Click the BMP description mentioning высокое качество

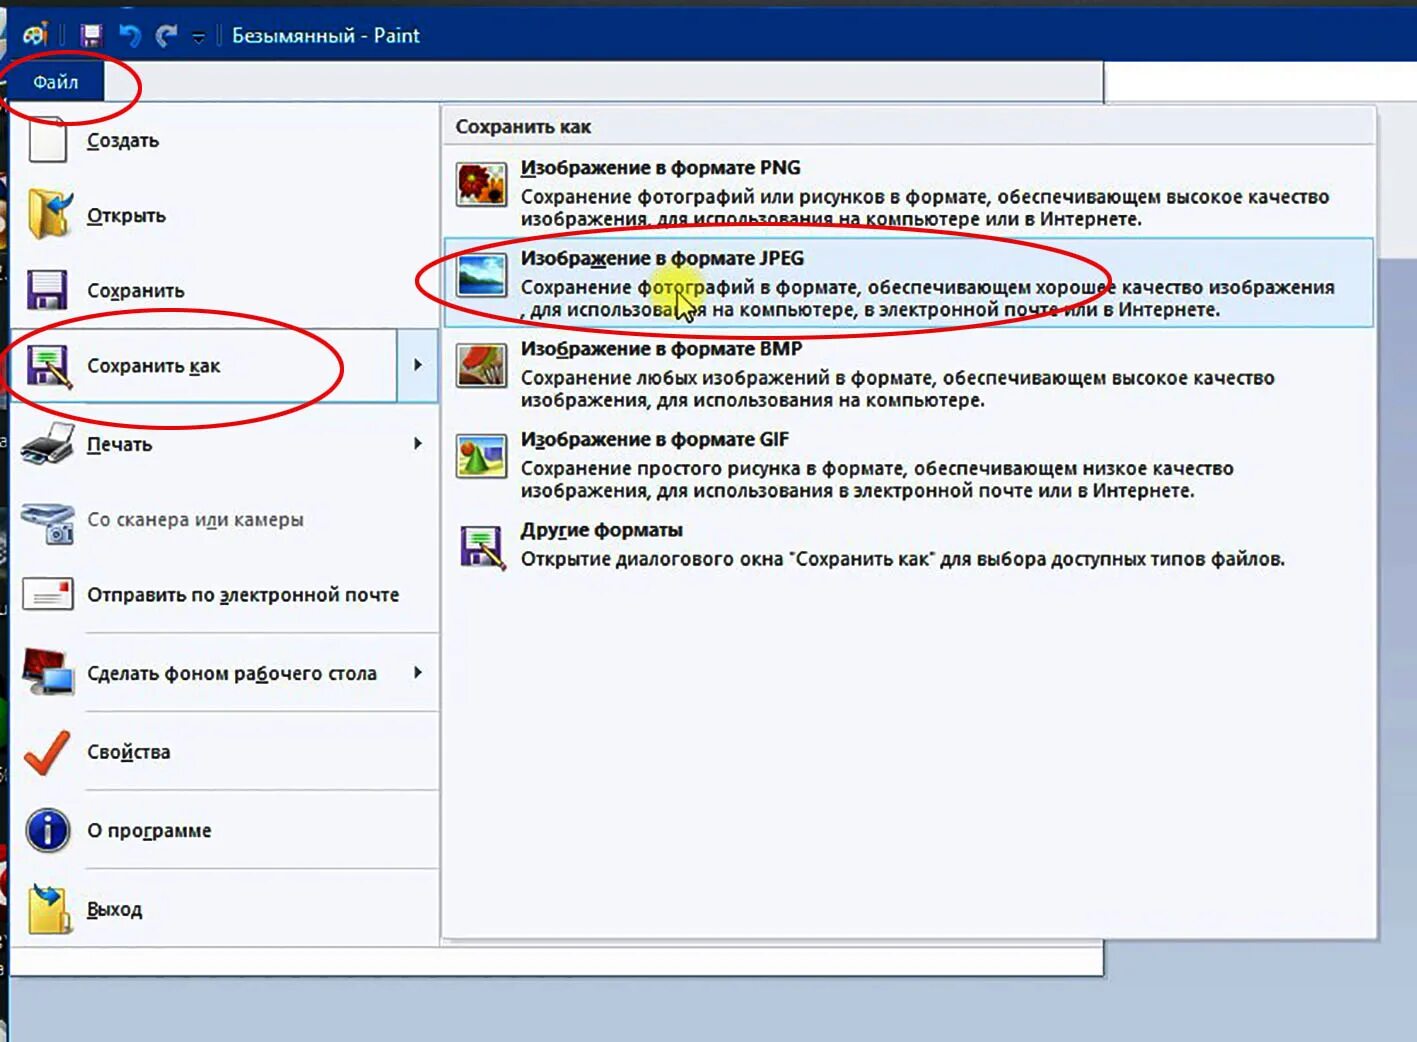(897, 389)
